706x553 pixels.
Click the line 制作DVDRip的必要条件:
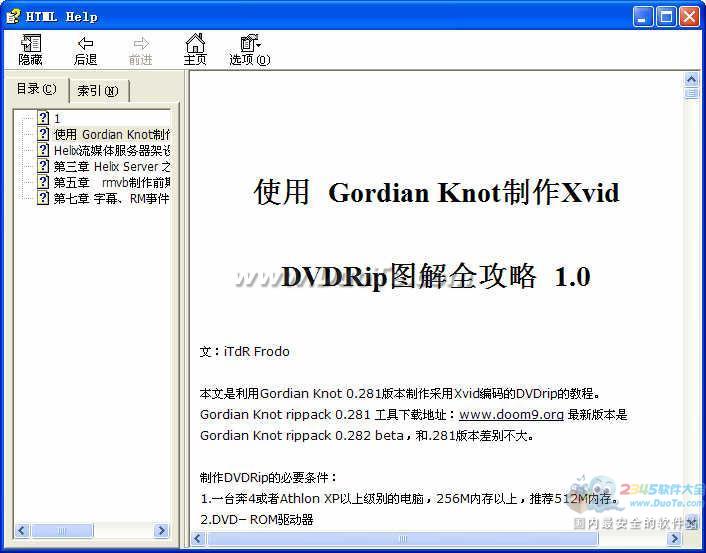[x=268, y=477]
